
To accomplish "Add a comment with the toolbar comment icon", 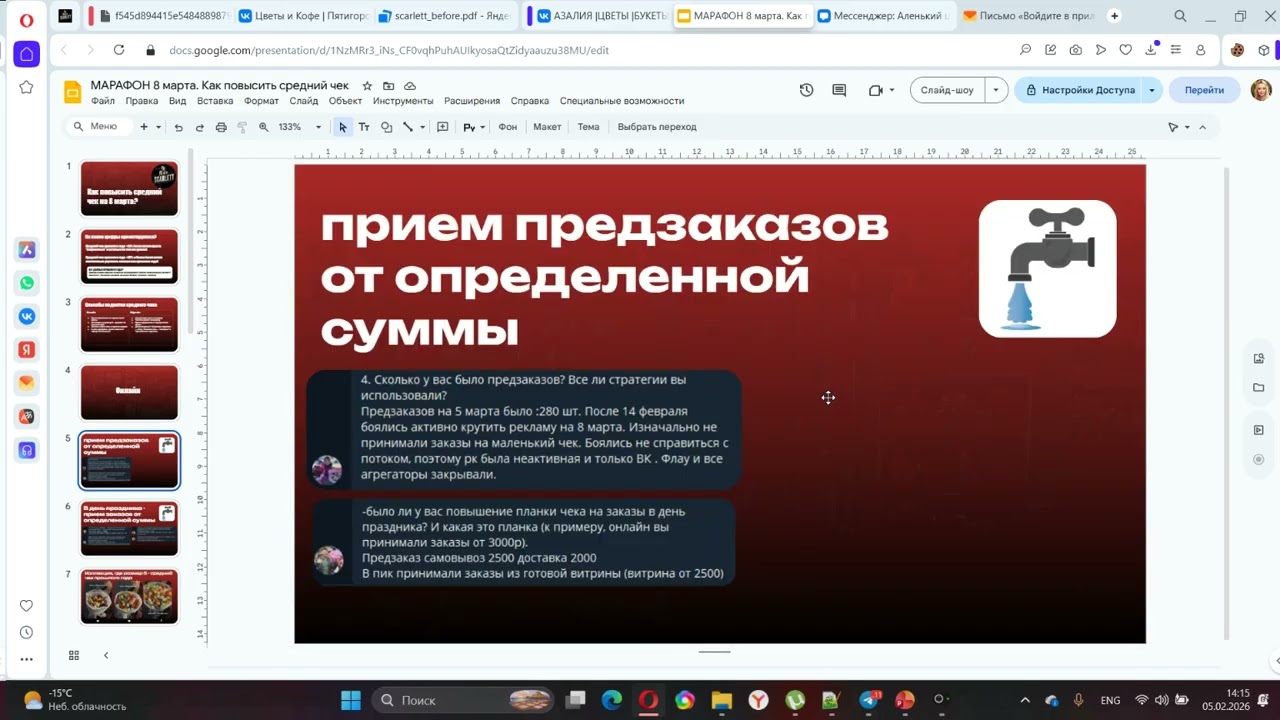I will pyautogui.click(x=443, y=127).
